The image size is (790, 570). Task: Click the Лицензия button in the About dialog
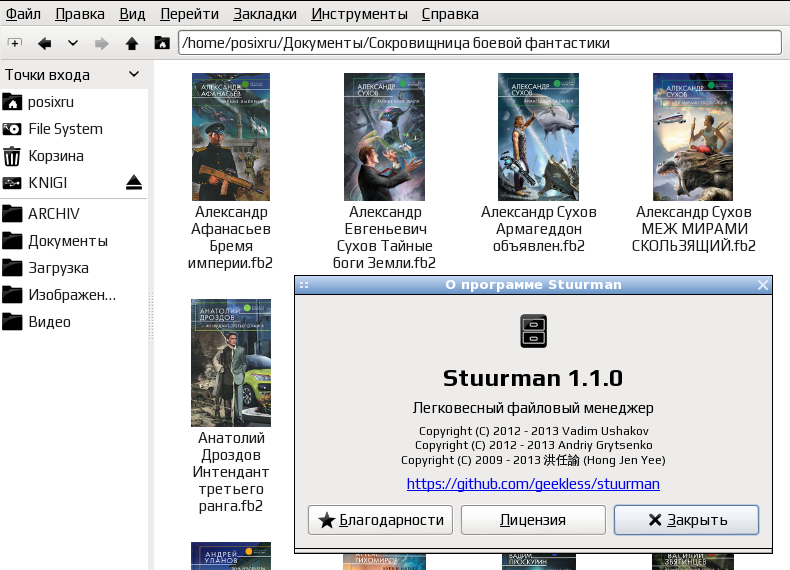click(x=533, y=520)
